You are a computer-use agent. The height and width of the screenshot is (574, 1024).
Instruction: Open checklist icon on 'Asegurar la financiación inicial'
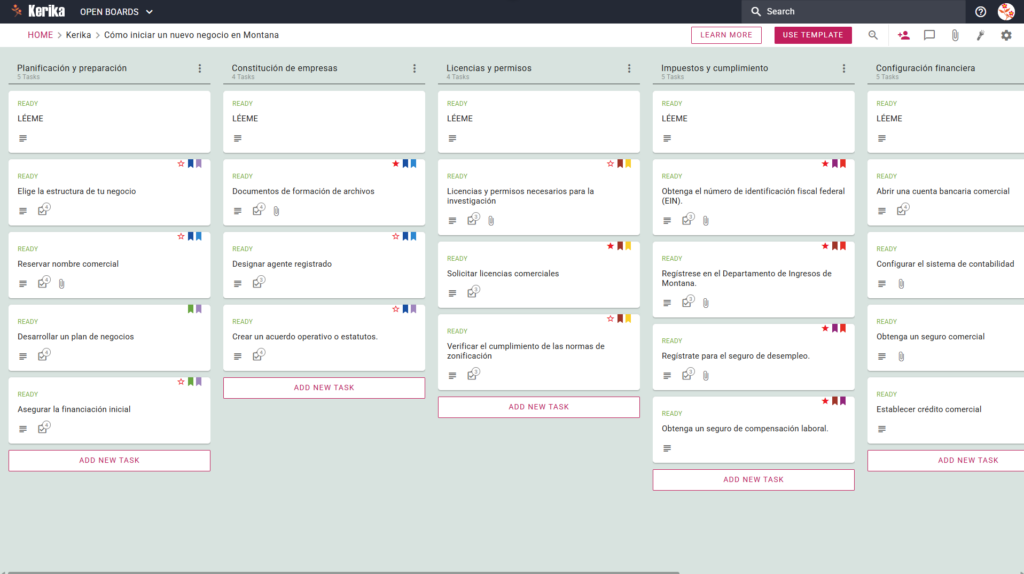click(43, 428)
